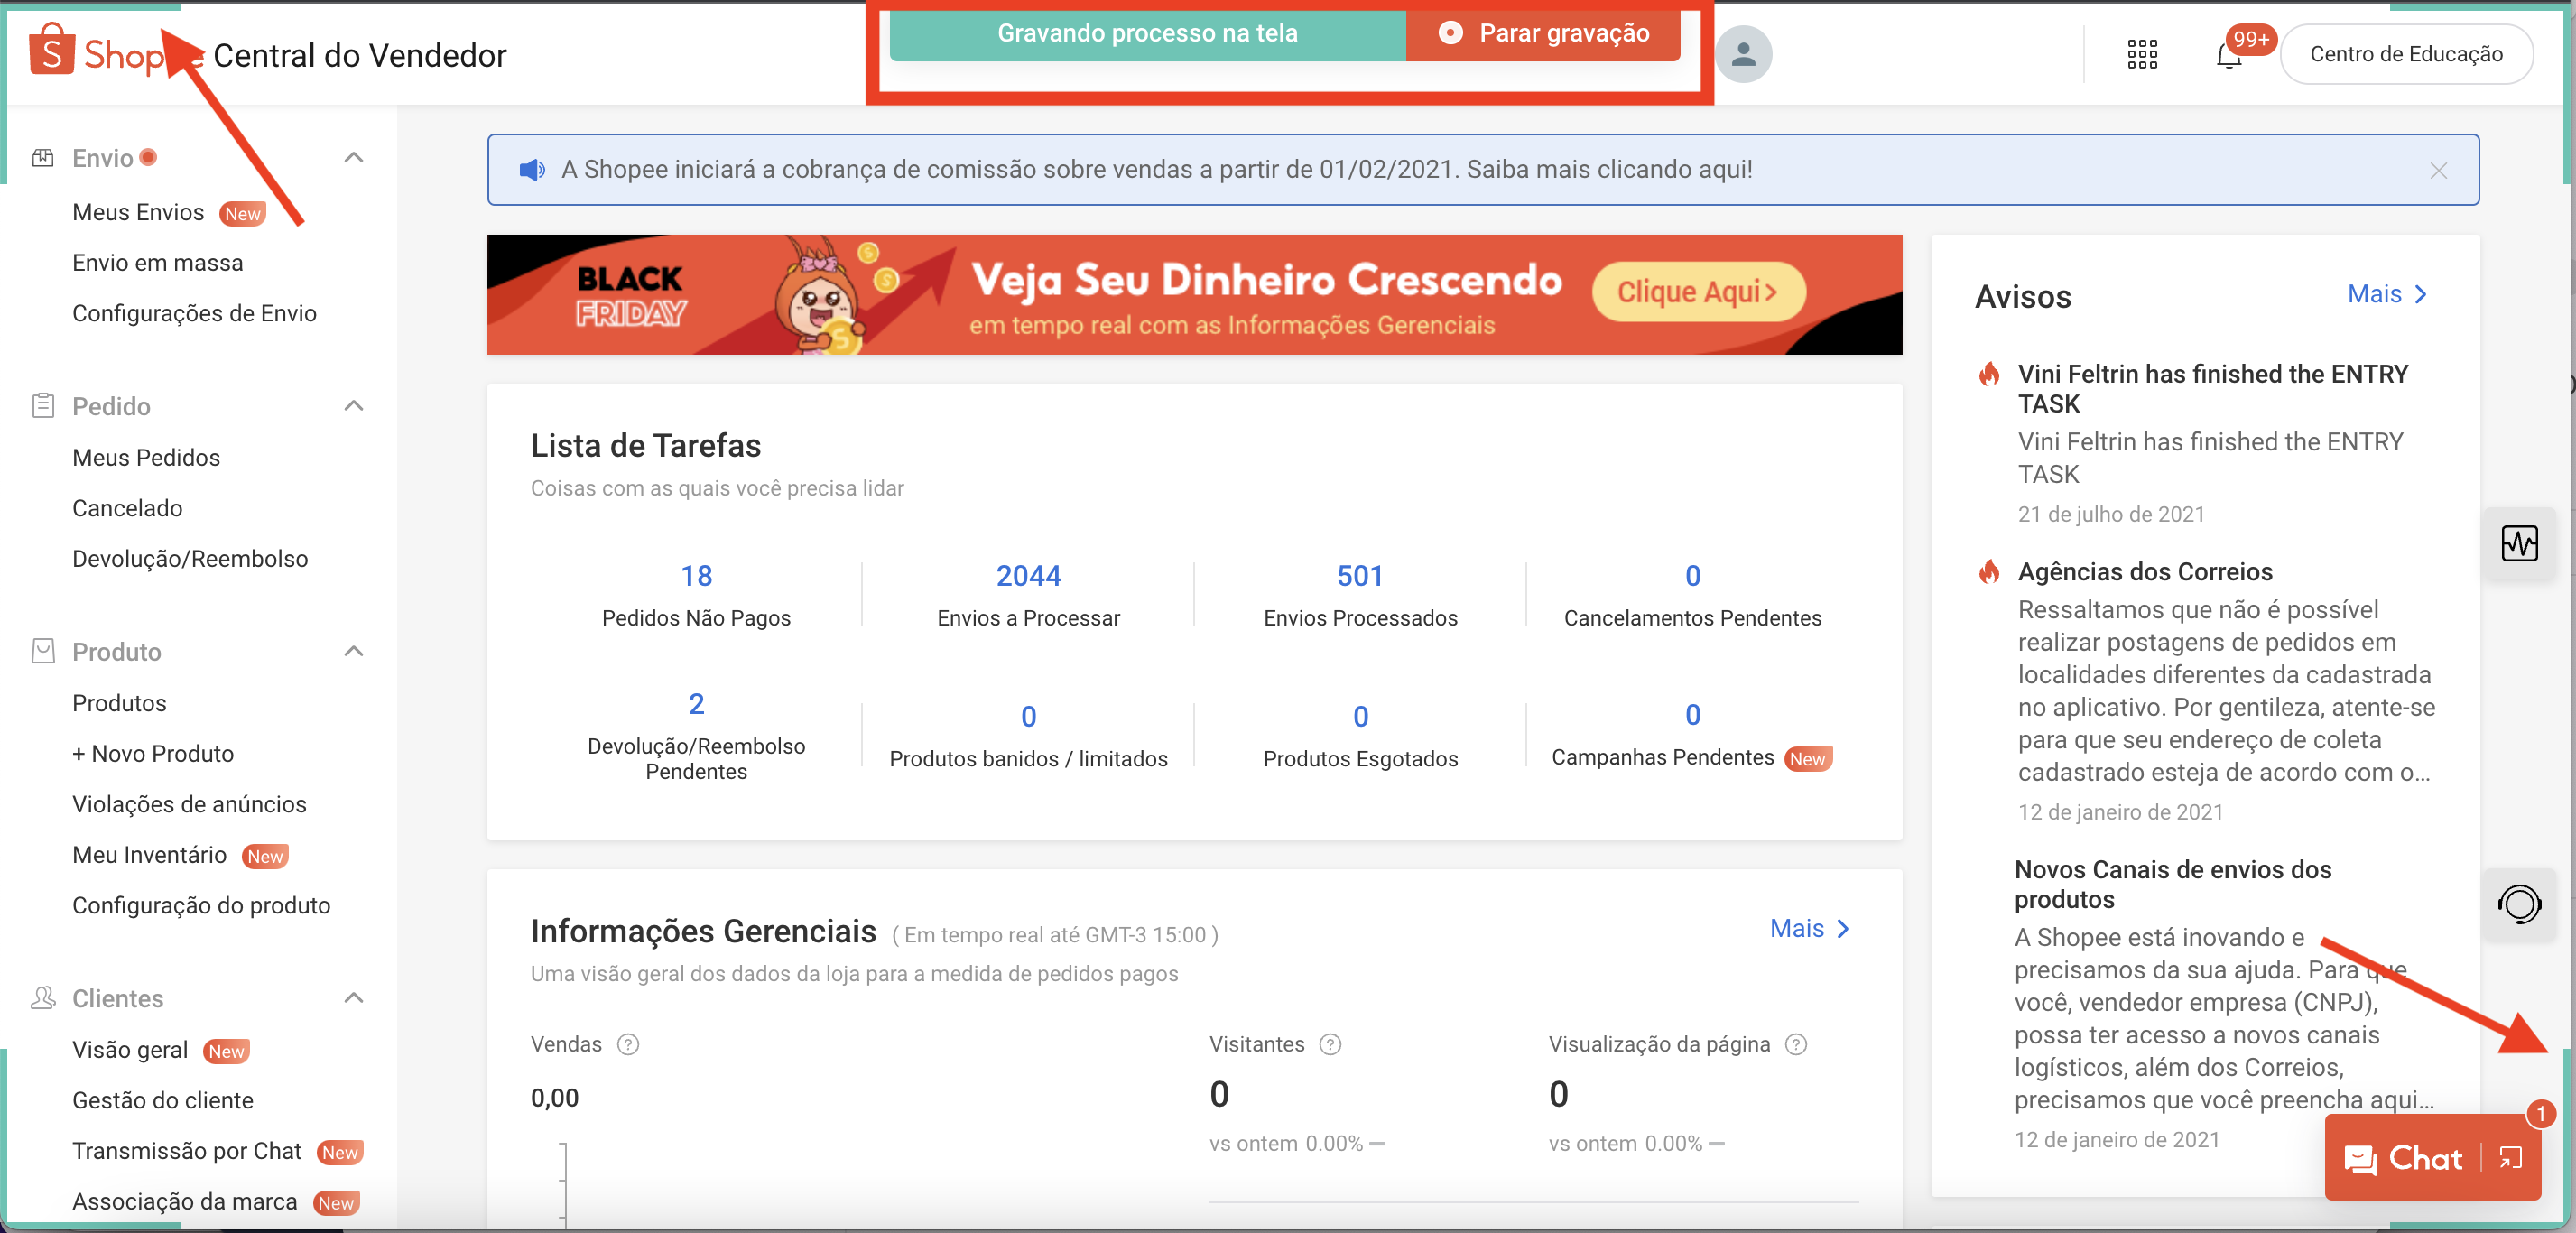Click the Parar gravação button
The width and height of the screenshot is (2576, 1233).
point(1544,33)
